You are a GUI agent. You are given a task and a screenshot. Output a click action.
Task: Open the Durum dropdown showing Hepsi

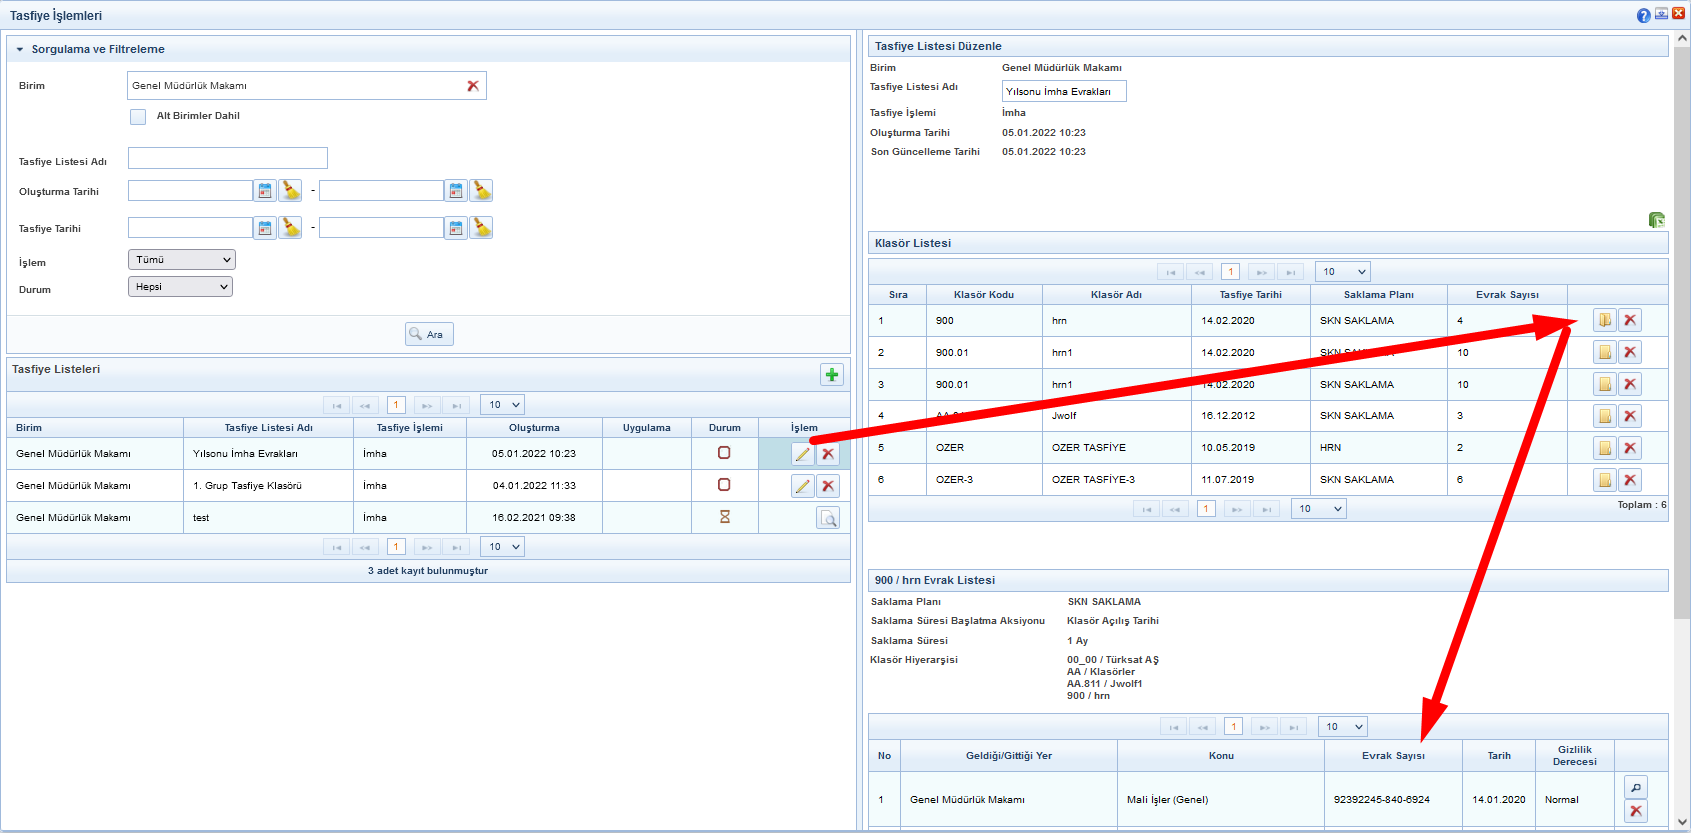181,287
